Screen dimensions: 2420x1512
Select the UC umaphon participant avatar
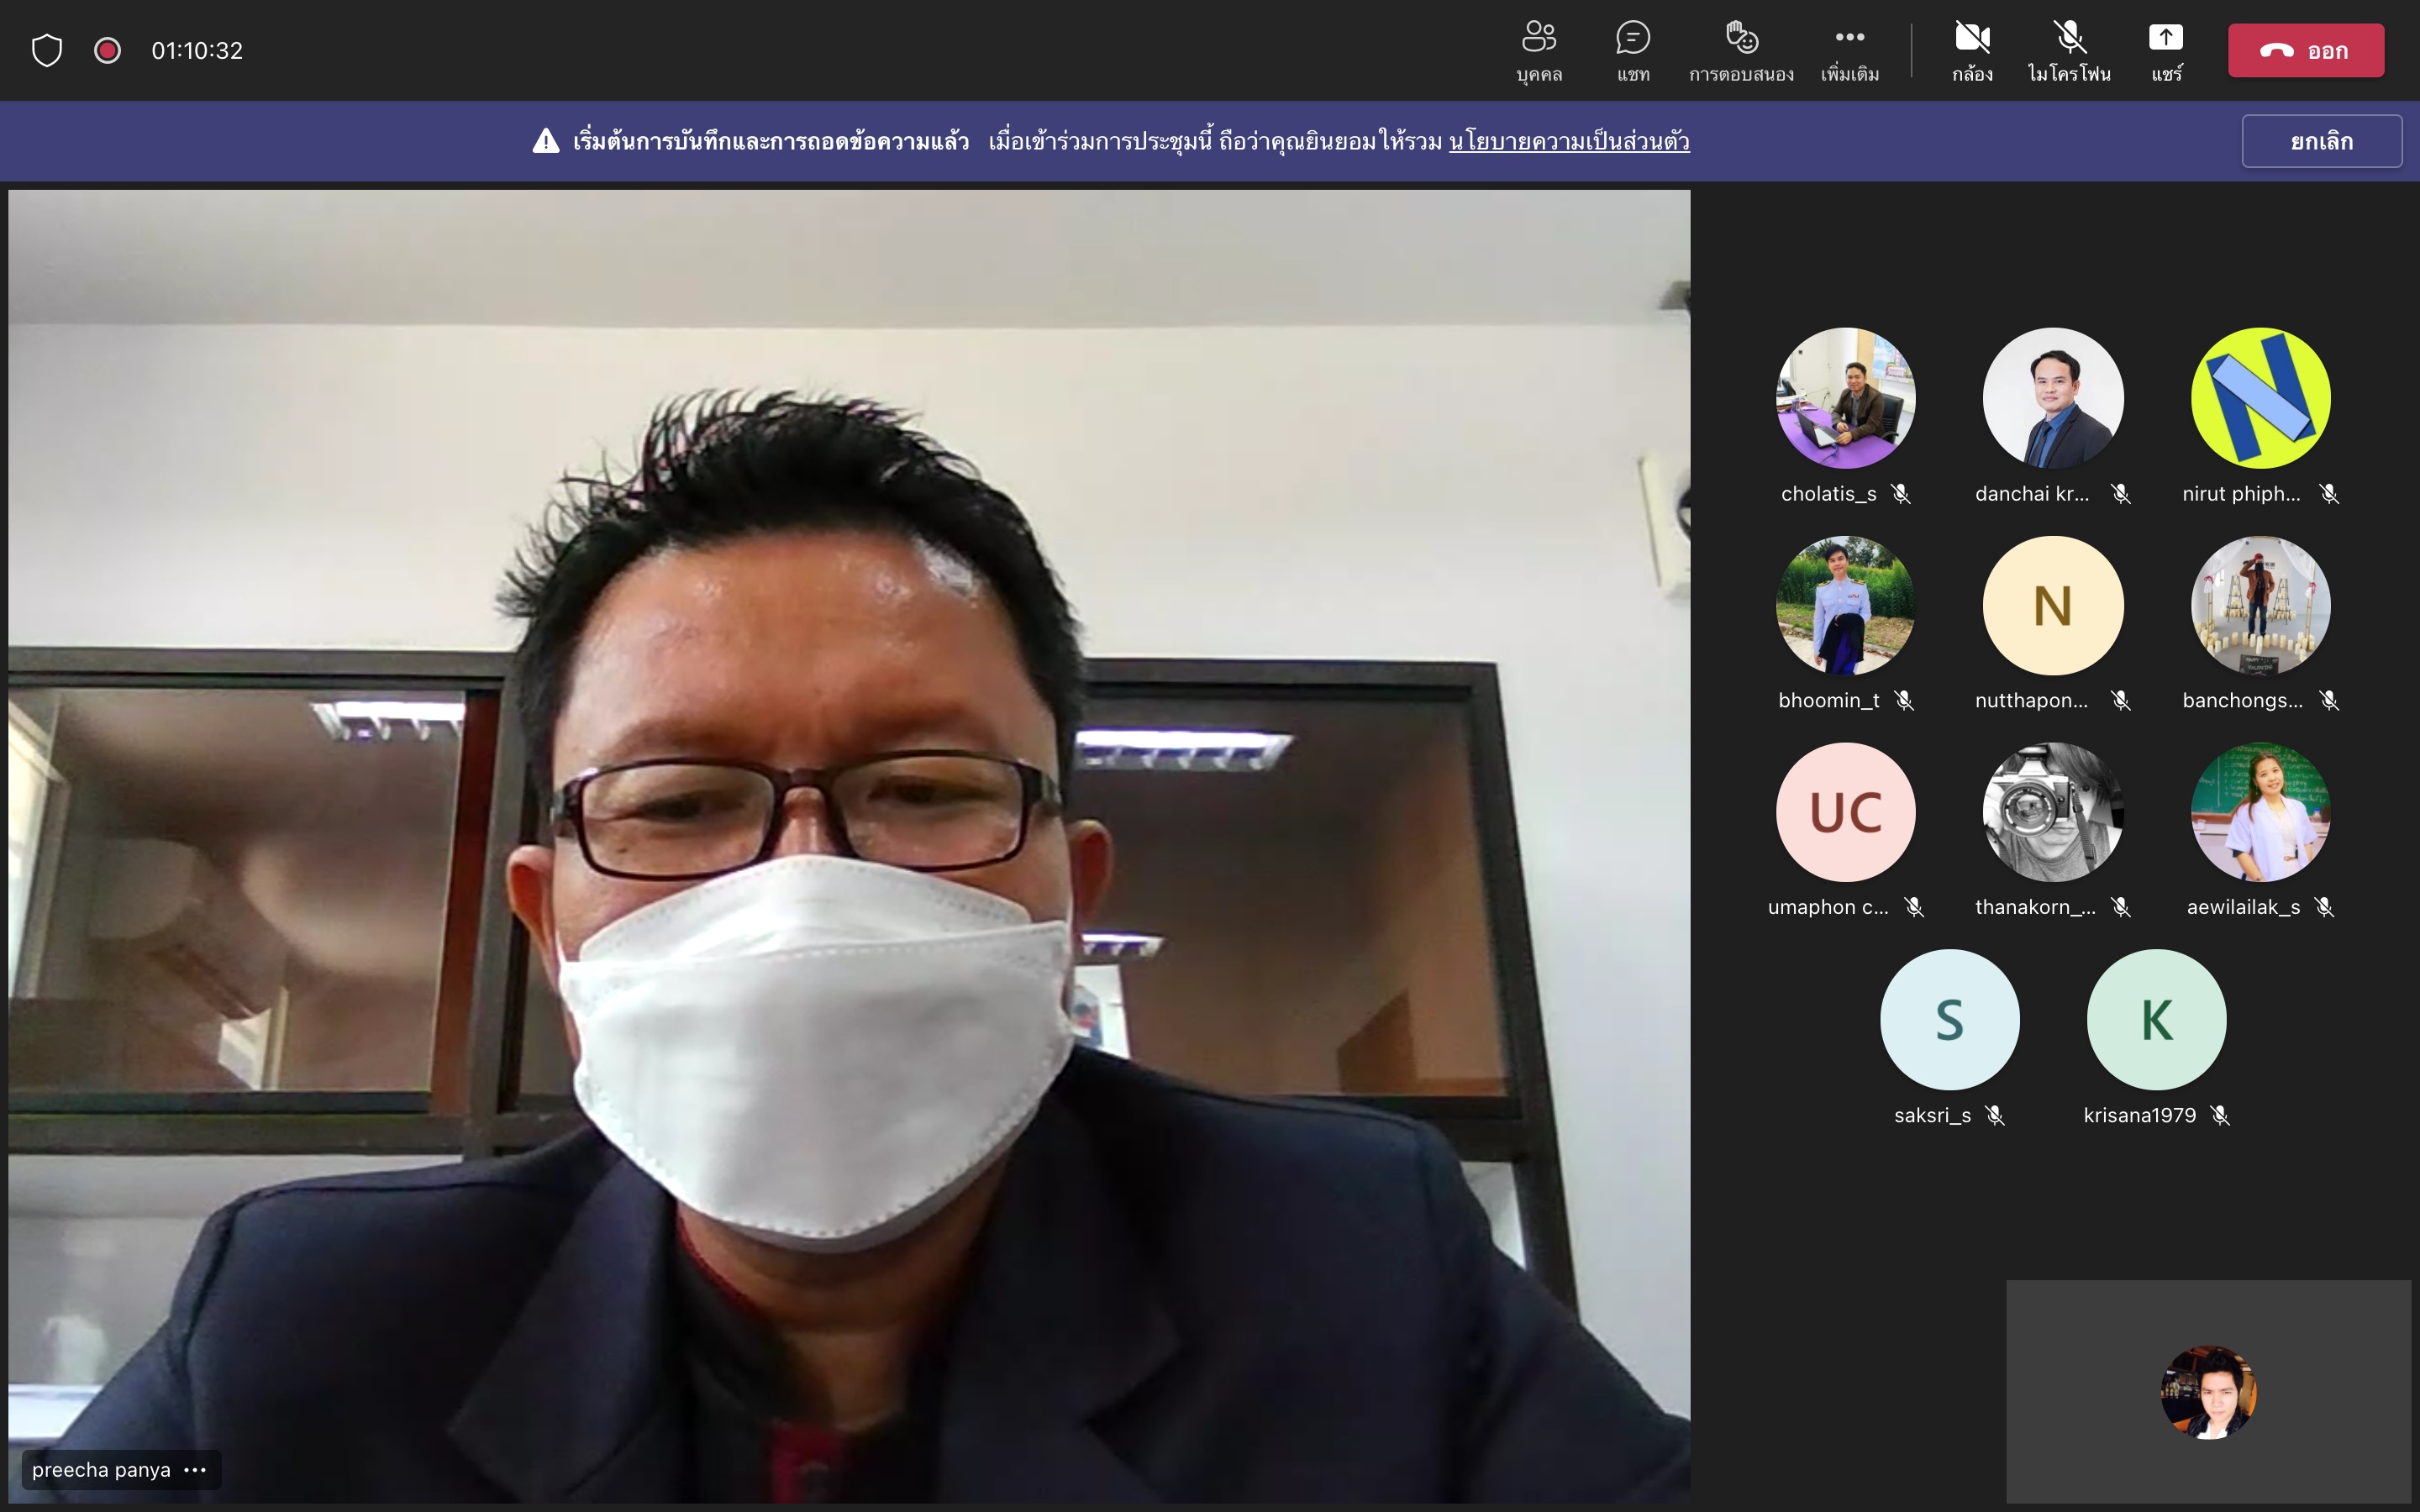pos(1845,812)
